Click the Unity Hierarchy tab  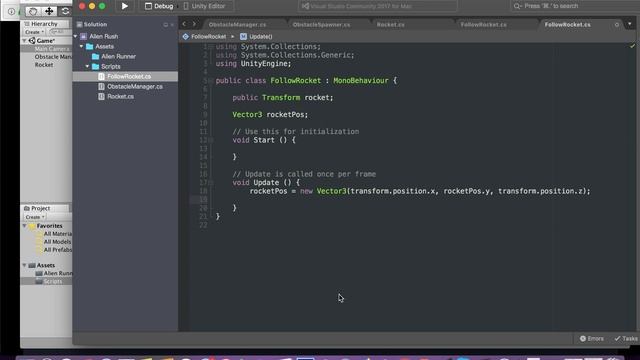pos(41,24)
